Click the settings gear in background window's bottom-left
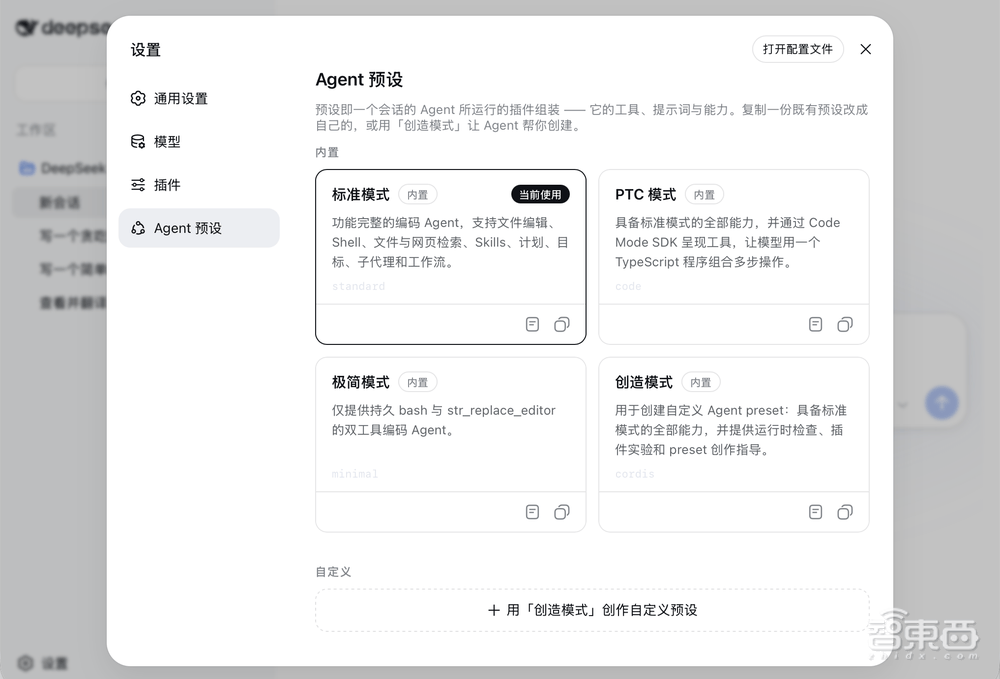Image resolution: width=1000 pixels, height=679 pixels. coord(26,663)
